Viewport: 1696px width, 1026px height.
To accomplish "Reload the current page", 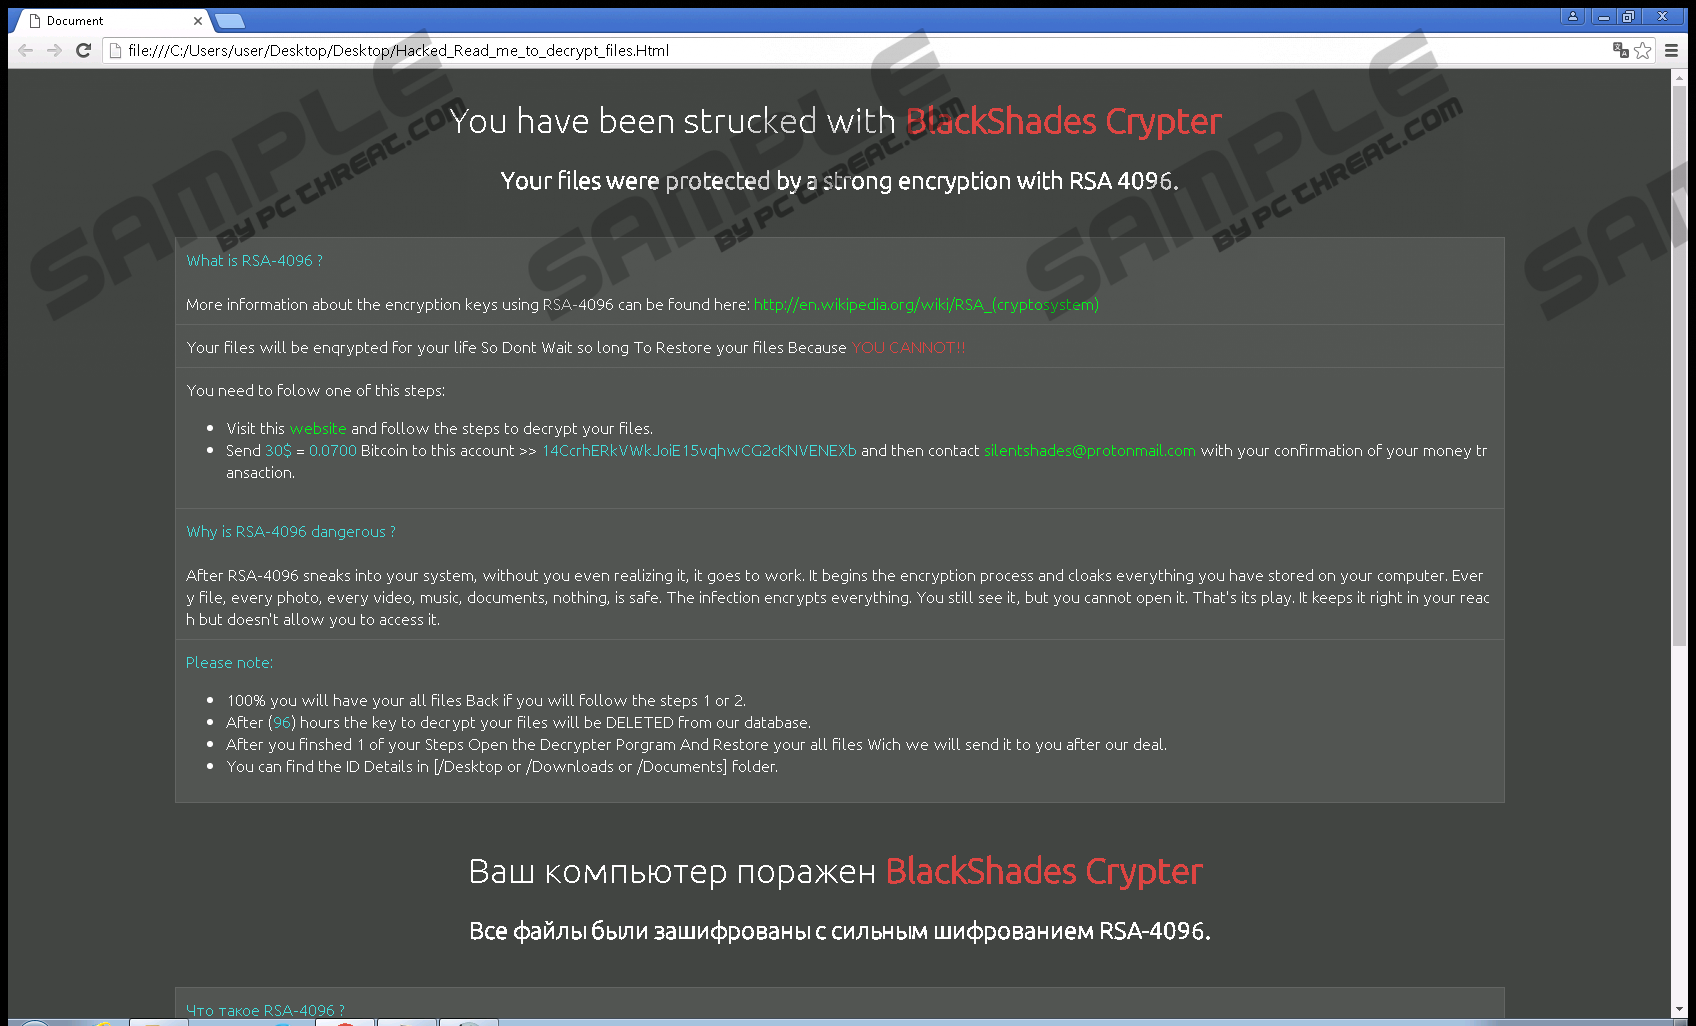I will point(84,51).
